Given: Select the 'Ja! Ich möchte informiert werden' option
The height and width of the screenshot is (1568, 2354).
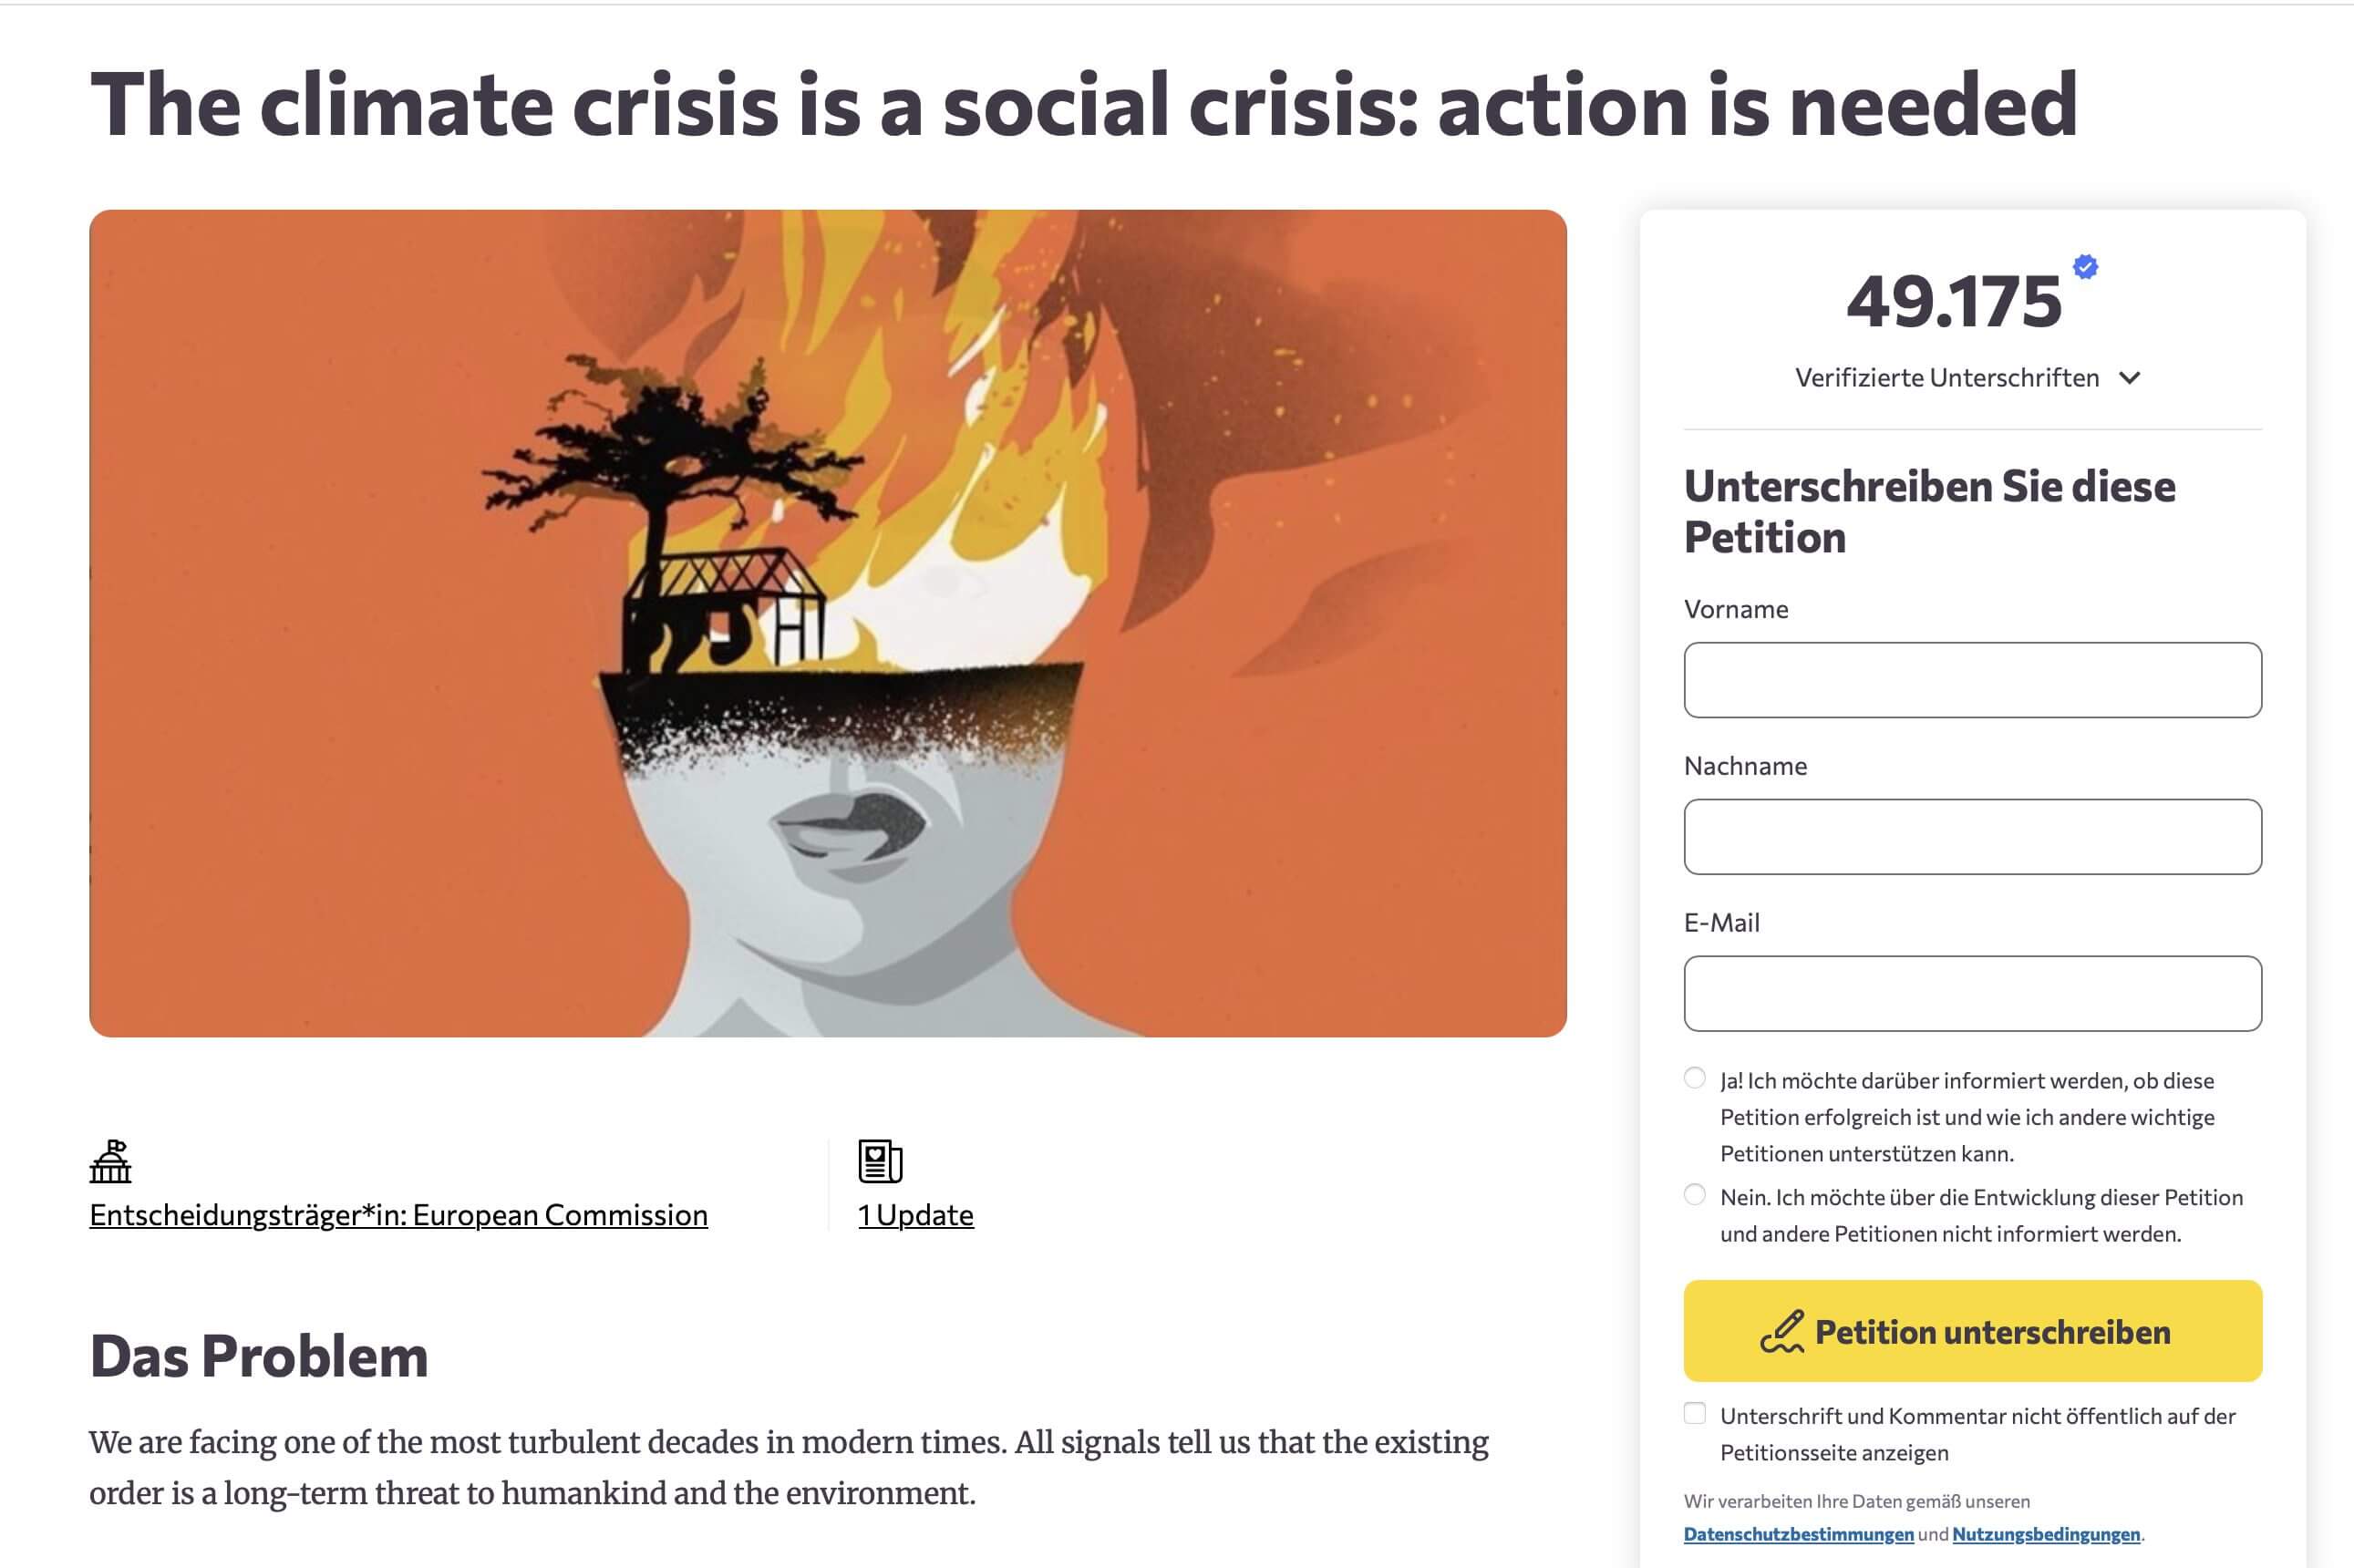Looking at the screenshot, I should [x=1695, y=1078].
